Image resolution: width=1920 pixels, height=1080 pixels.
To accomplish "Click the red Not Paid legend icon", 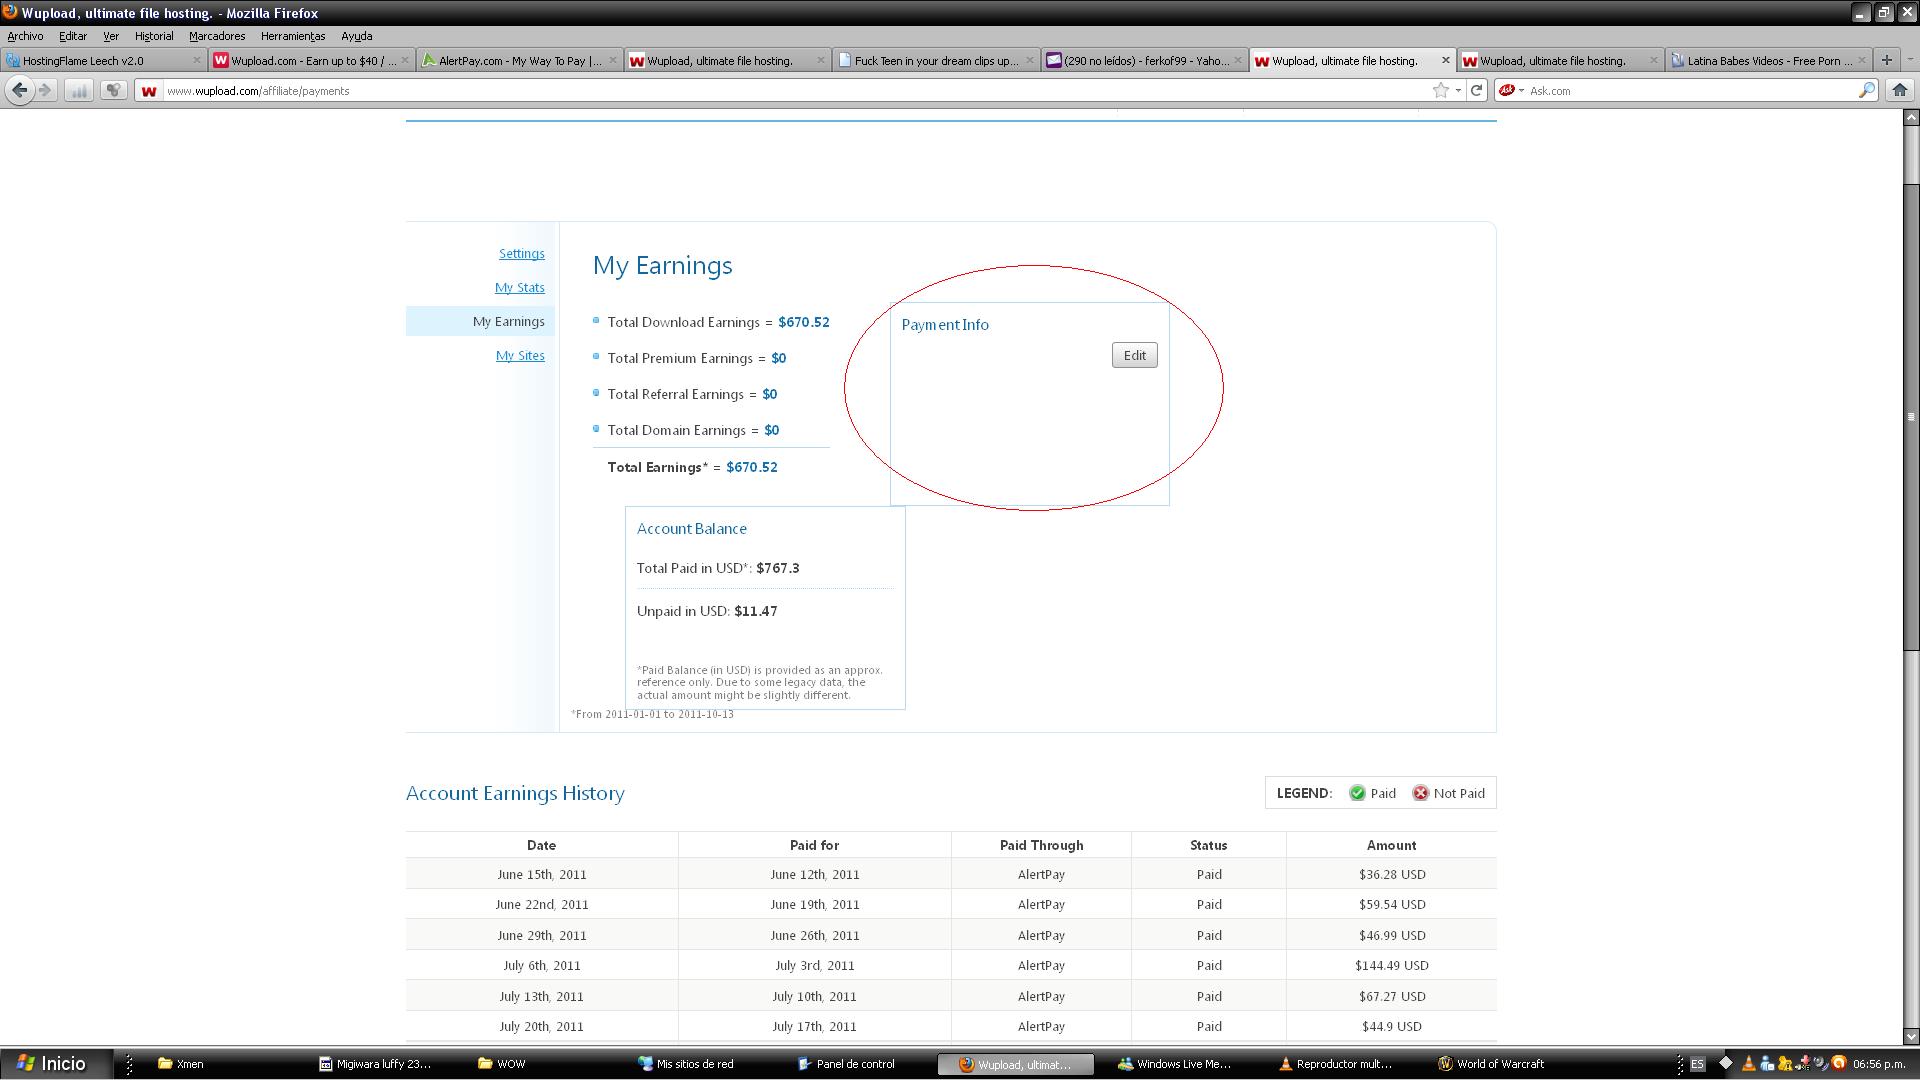I will 1420,793.
